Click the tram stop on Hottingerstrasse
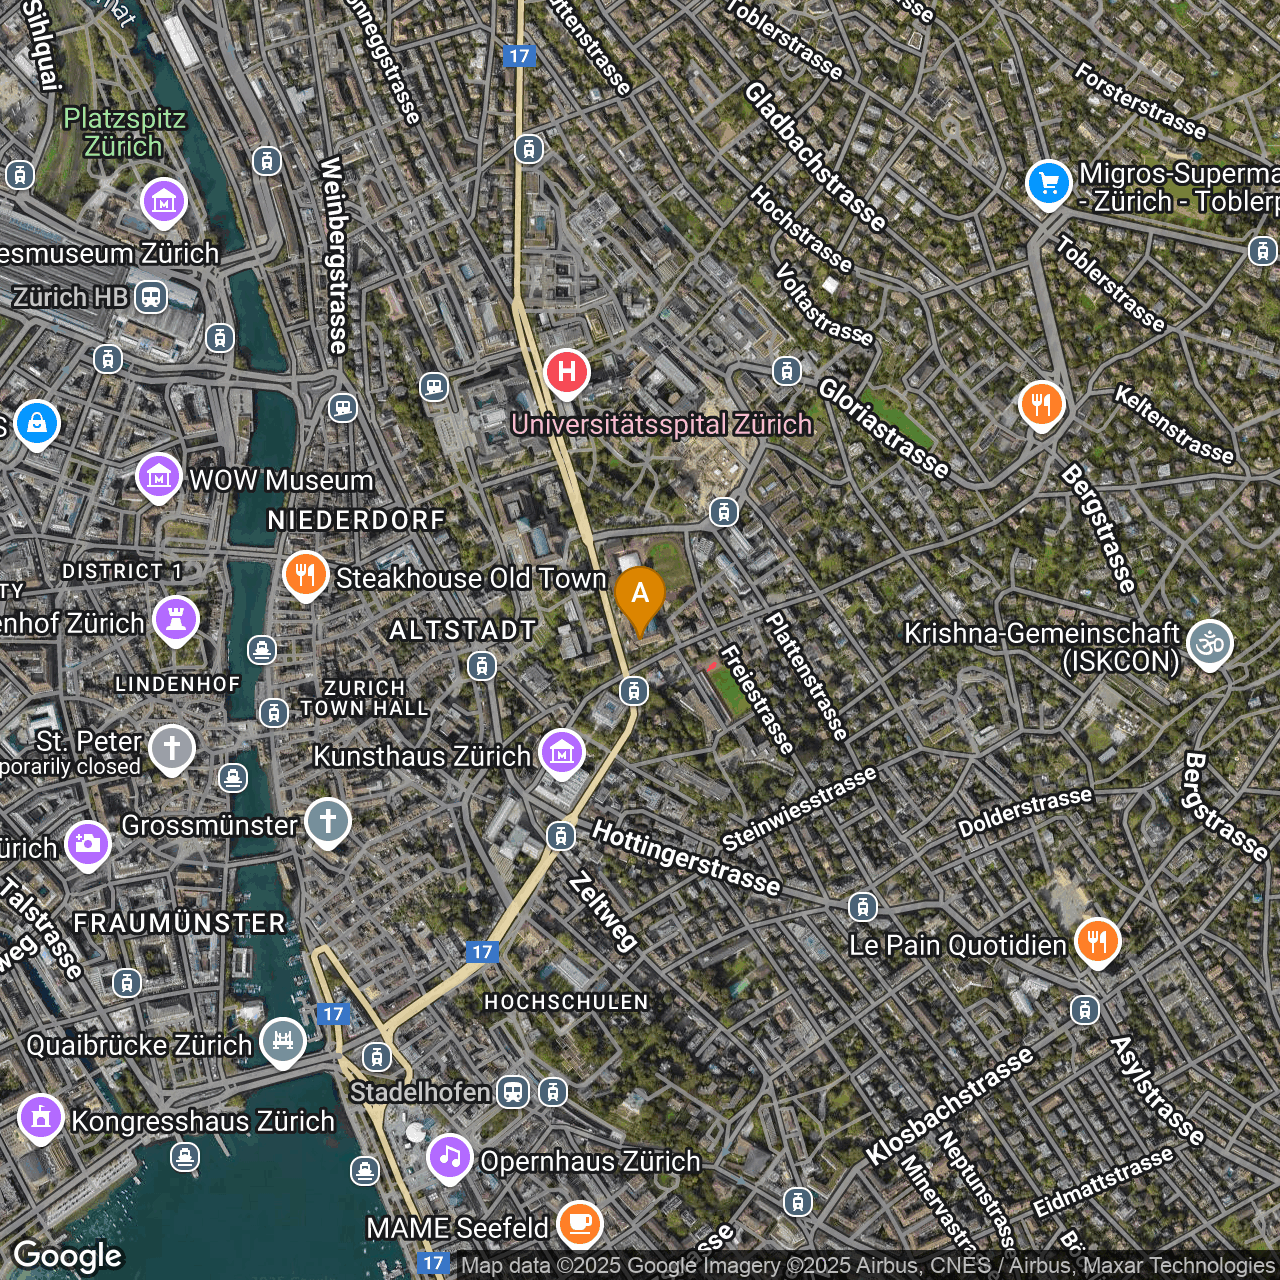The image size is (1280, 1280). point(863,908)
